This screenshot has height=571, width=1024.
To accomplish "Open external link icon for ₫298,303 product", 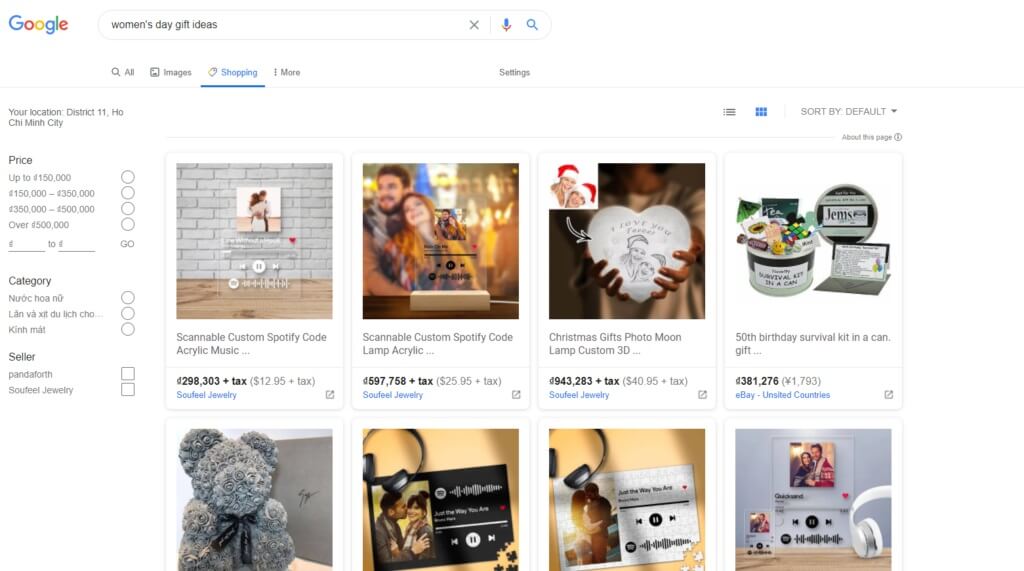I will (x=330, y=395).
